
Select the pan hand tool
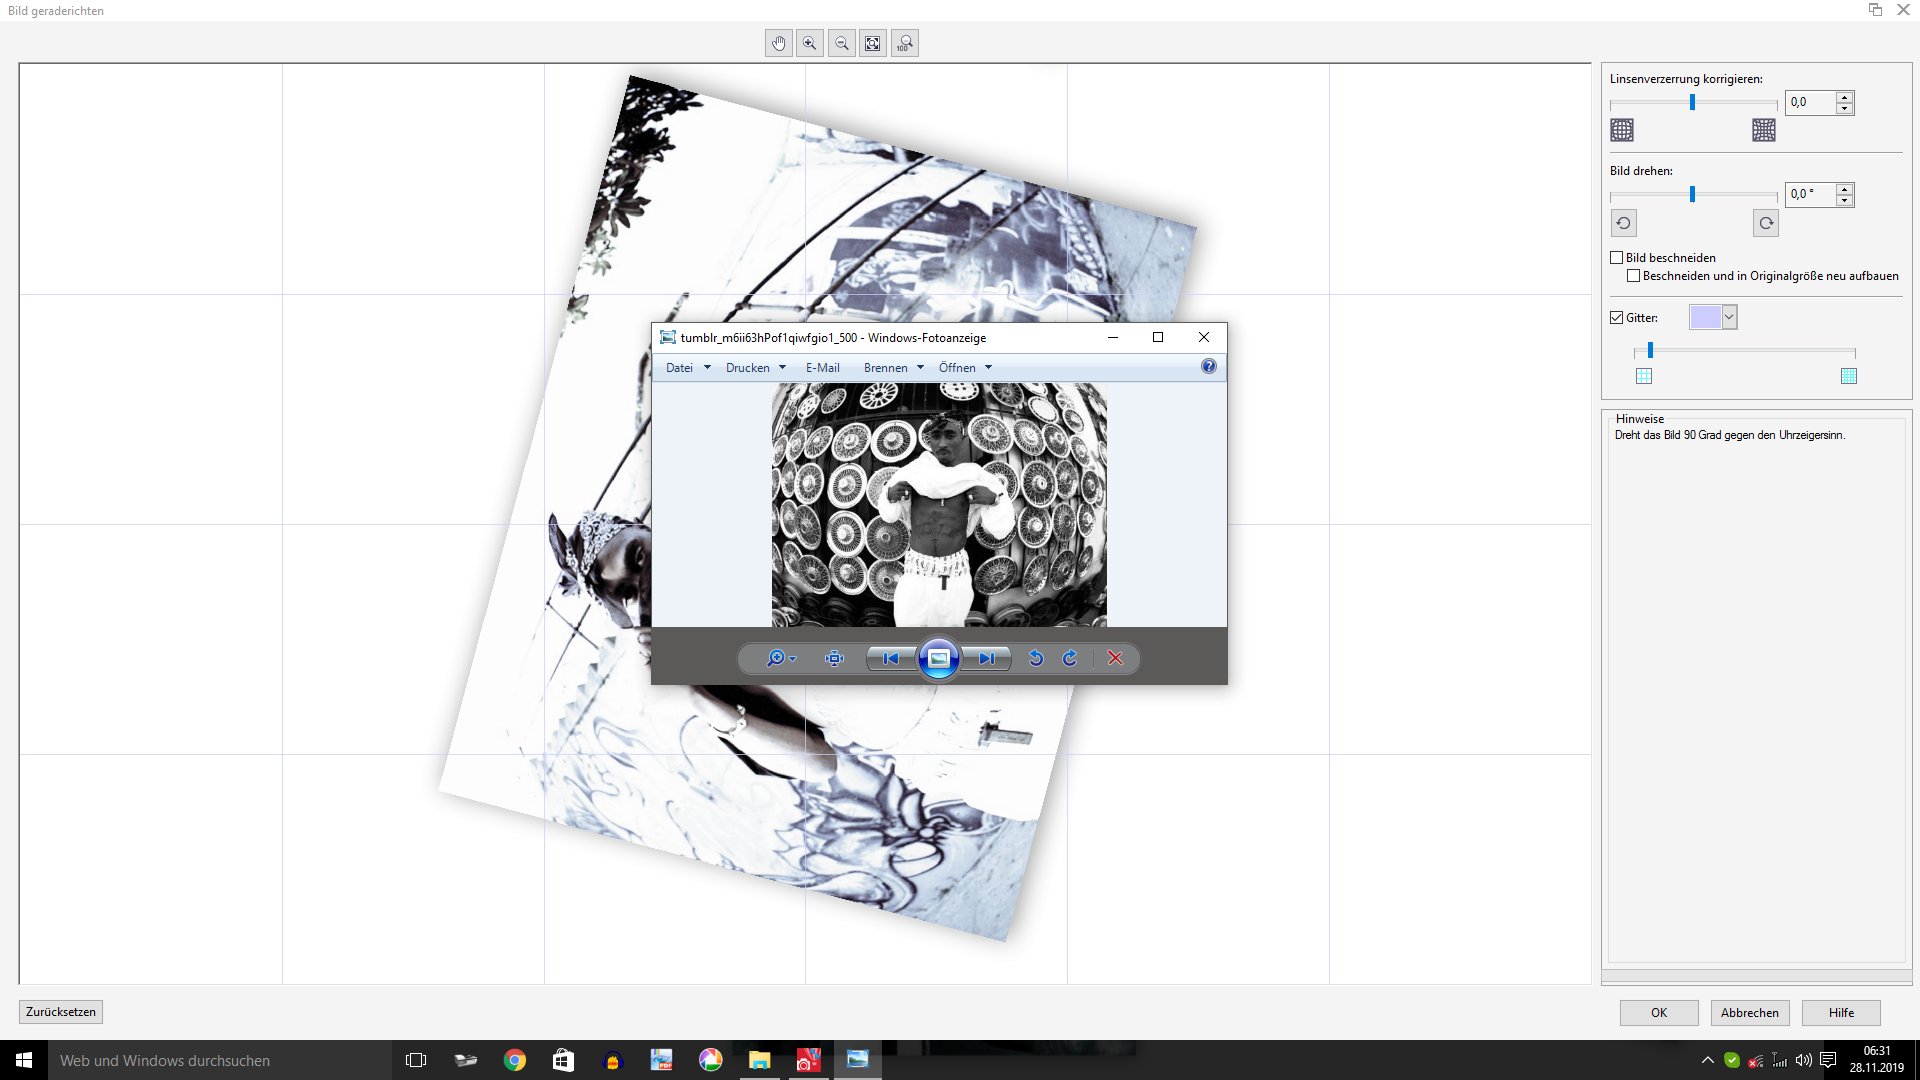(779, 44)
